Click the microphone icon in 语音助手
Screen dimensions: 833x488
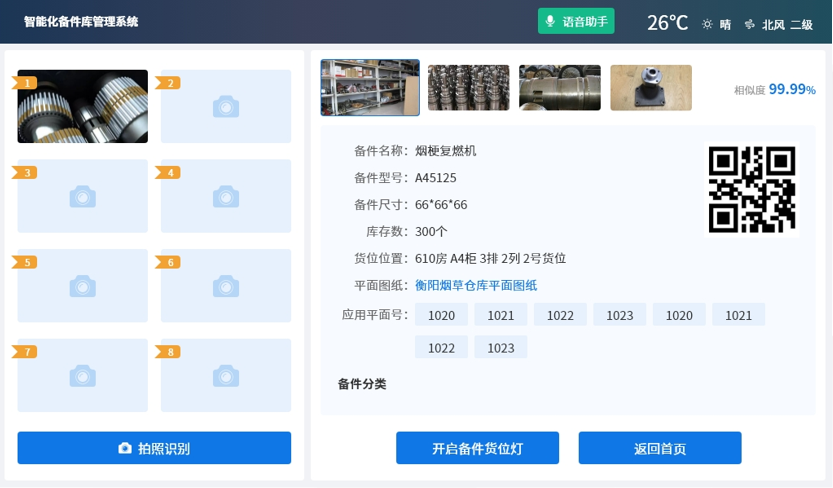550,21
